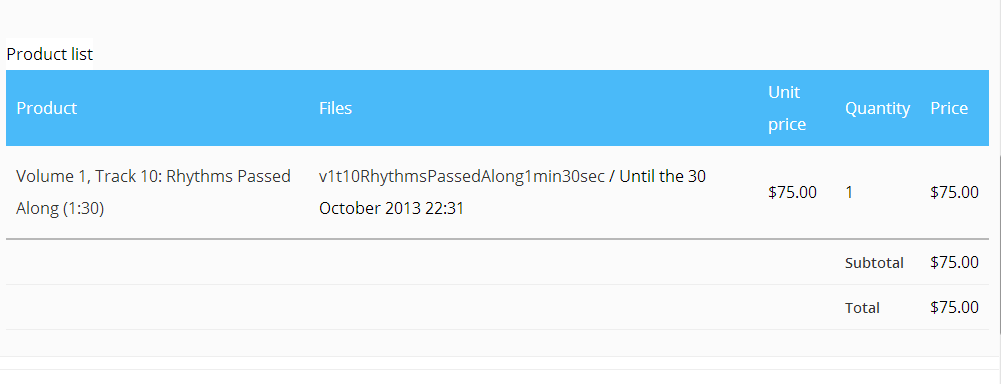
Task: Click the Subtotal label
Action: (x=874, y=263)
